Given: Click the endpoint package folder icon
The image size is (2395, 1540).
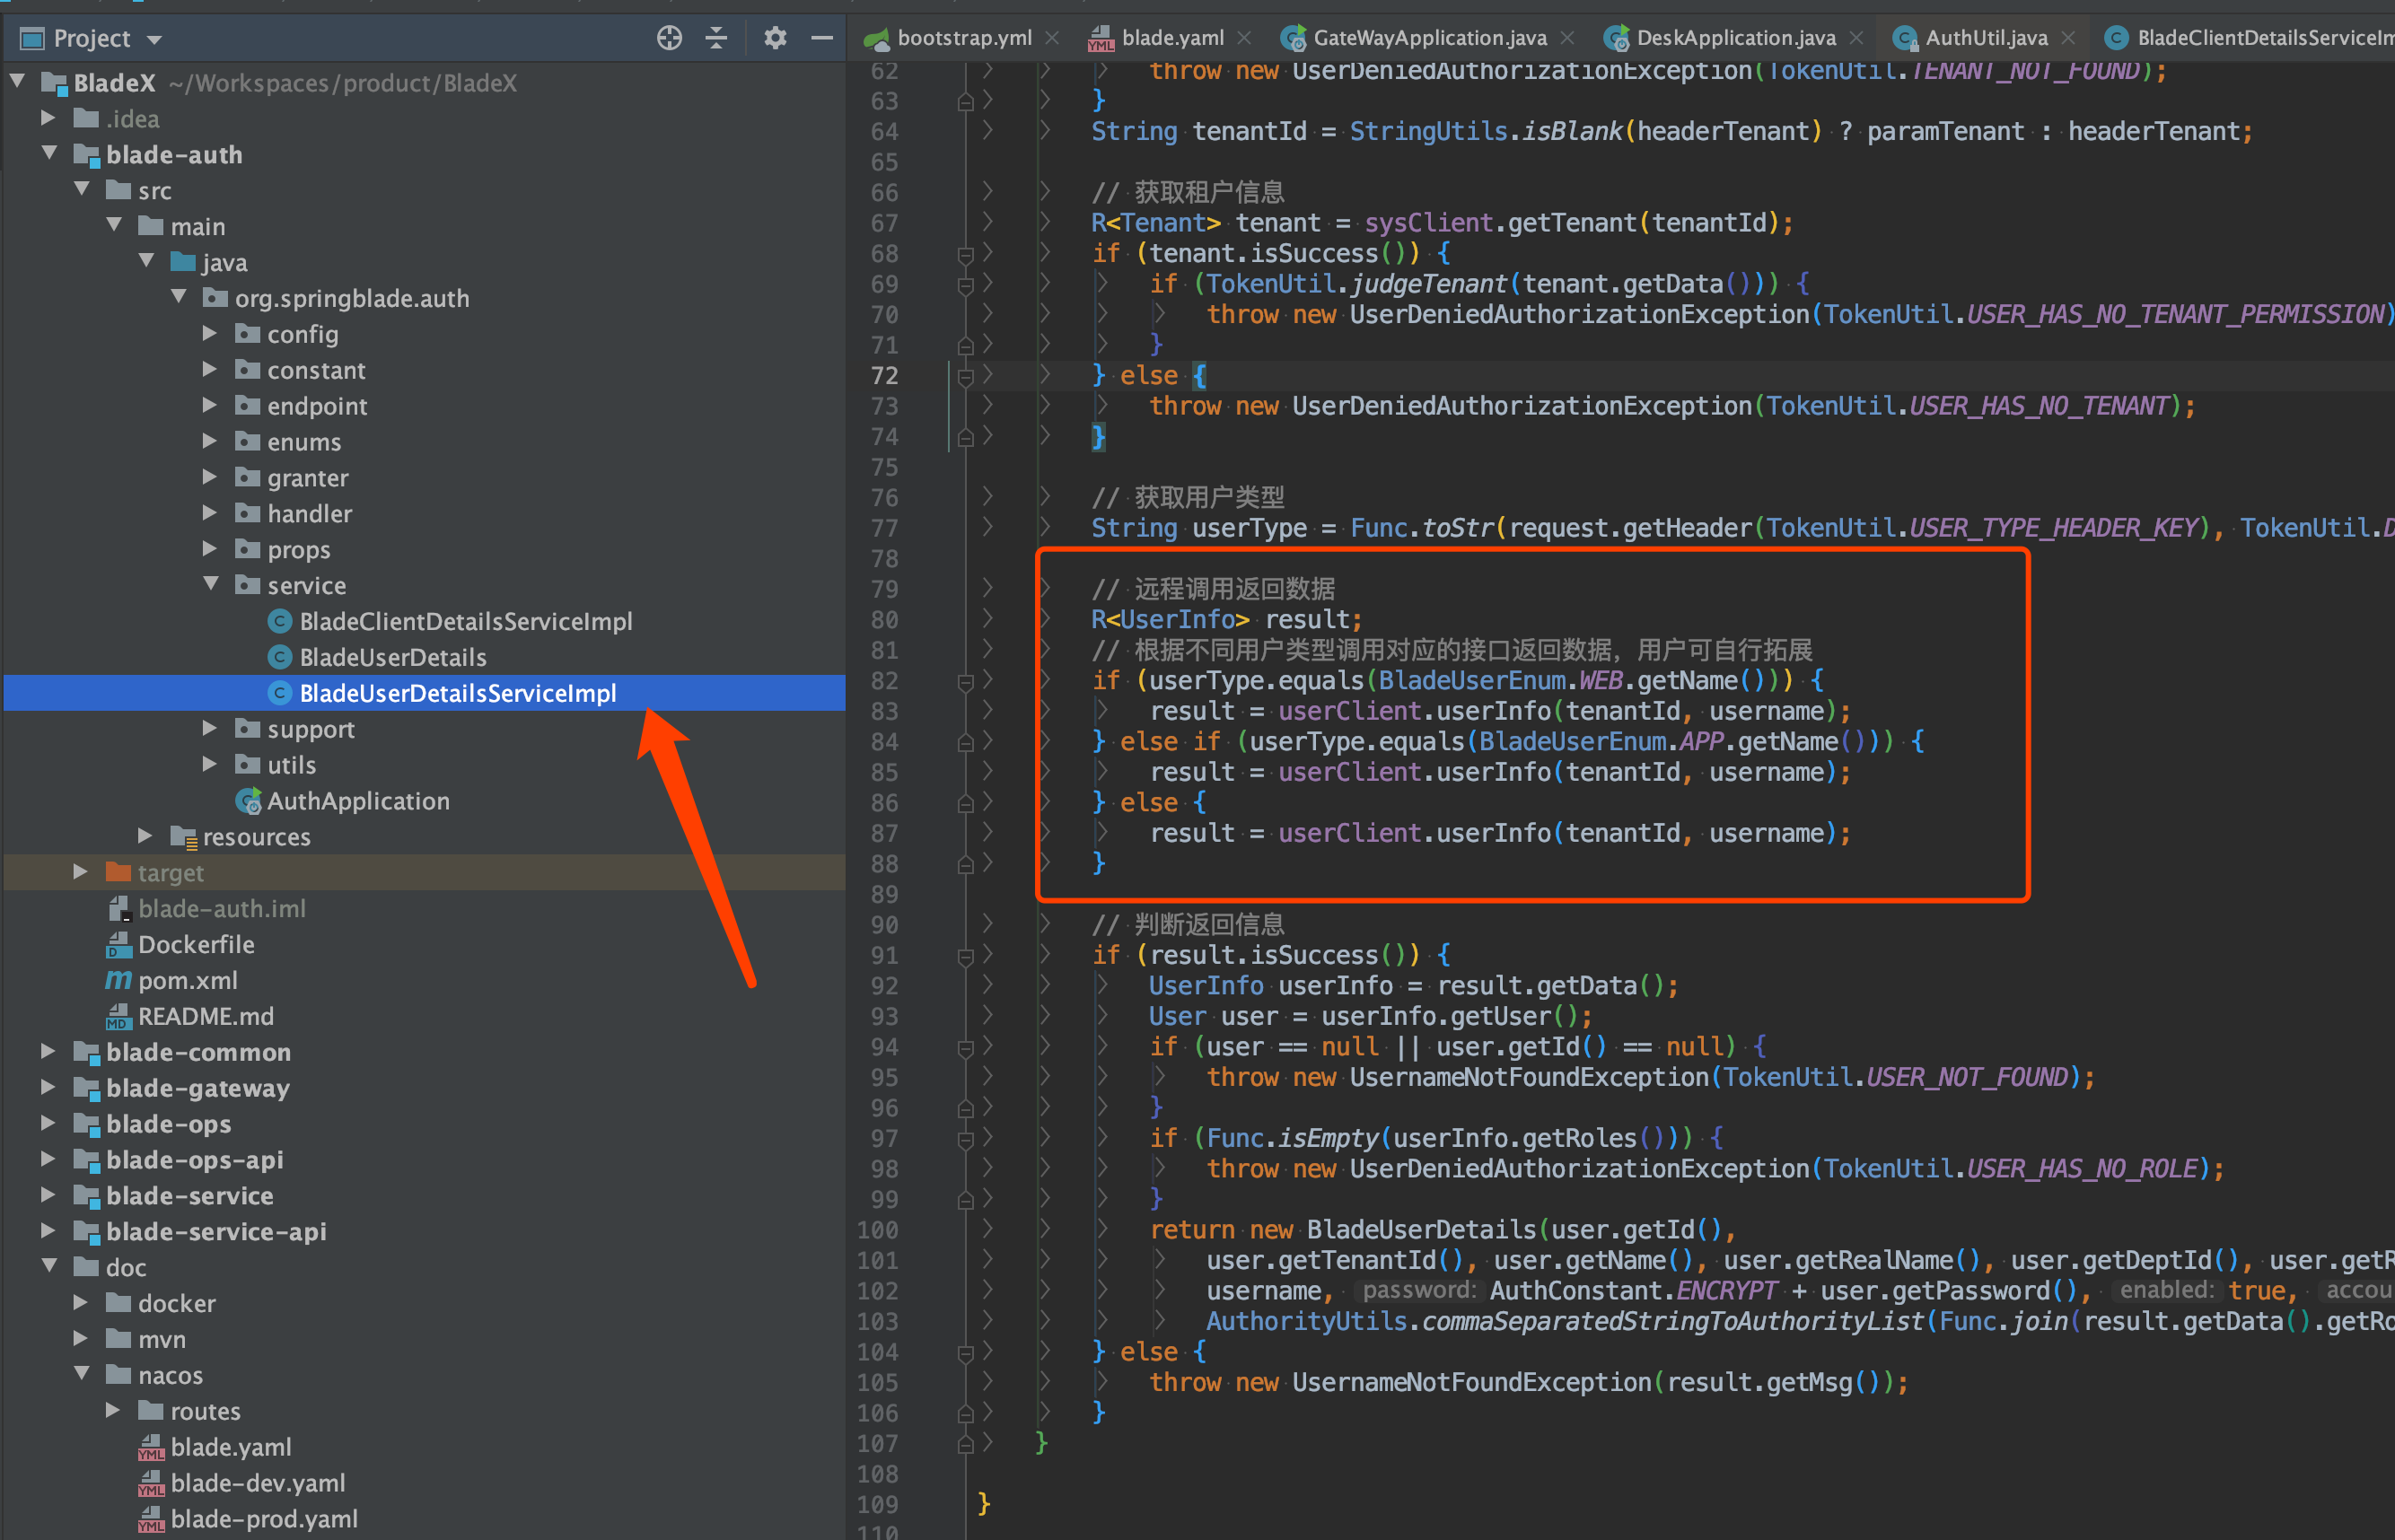Looking at the screenshot, I should (247, 406).
